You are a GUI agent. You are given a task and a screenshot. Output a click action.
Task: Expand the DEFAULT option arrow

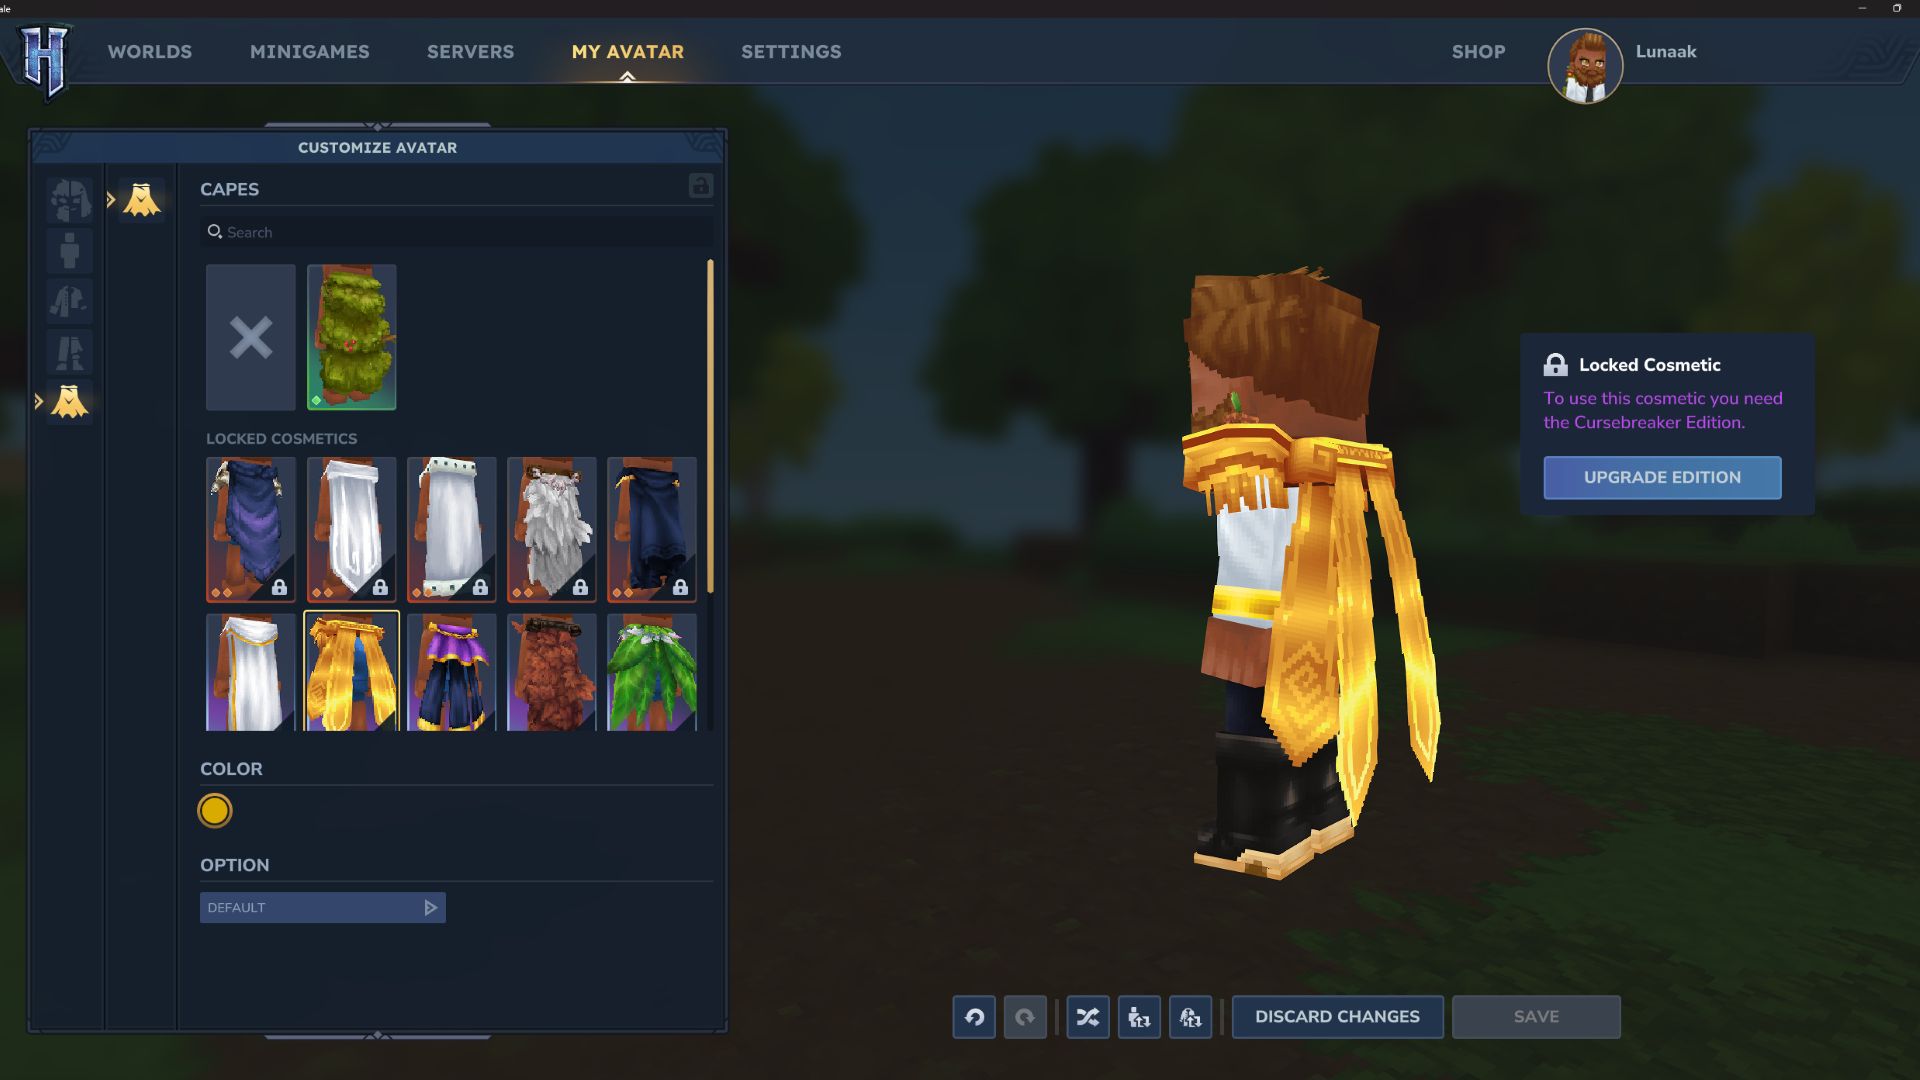pyautogui.click(x=430, y=908)
